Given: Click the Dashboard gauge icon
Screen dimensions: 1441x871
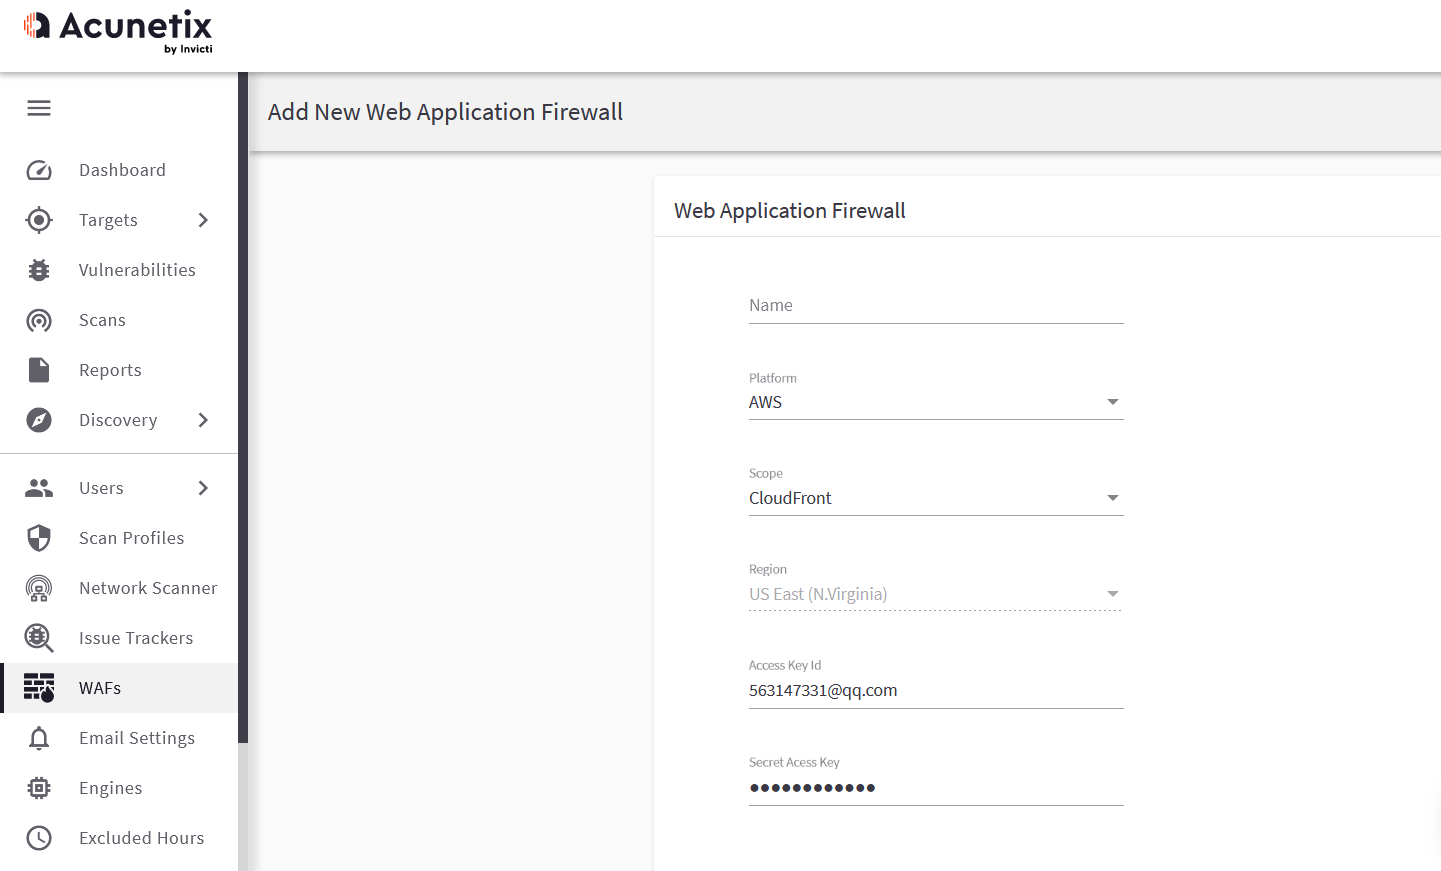Looking at the screenshot, I should pyautogui.click(x=39, y=170).
